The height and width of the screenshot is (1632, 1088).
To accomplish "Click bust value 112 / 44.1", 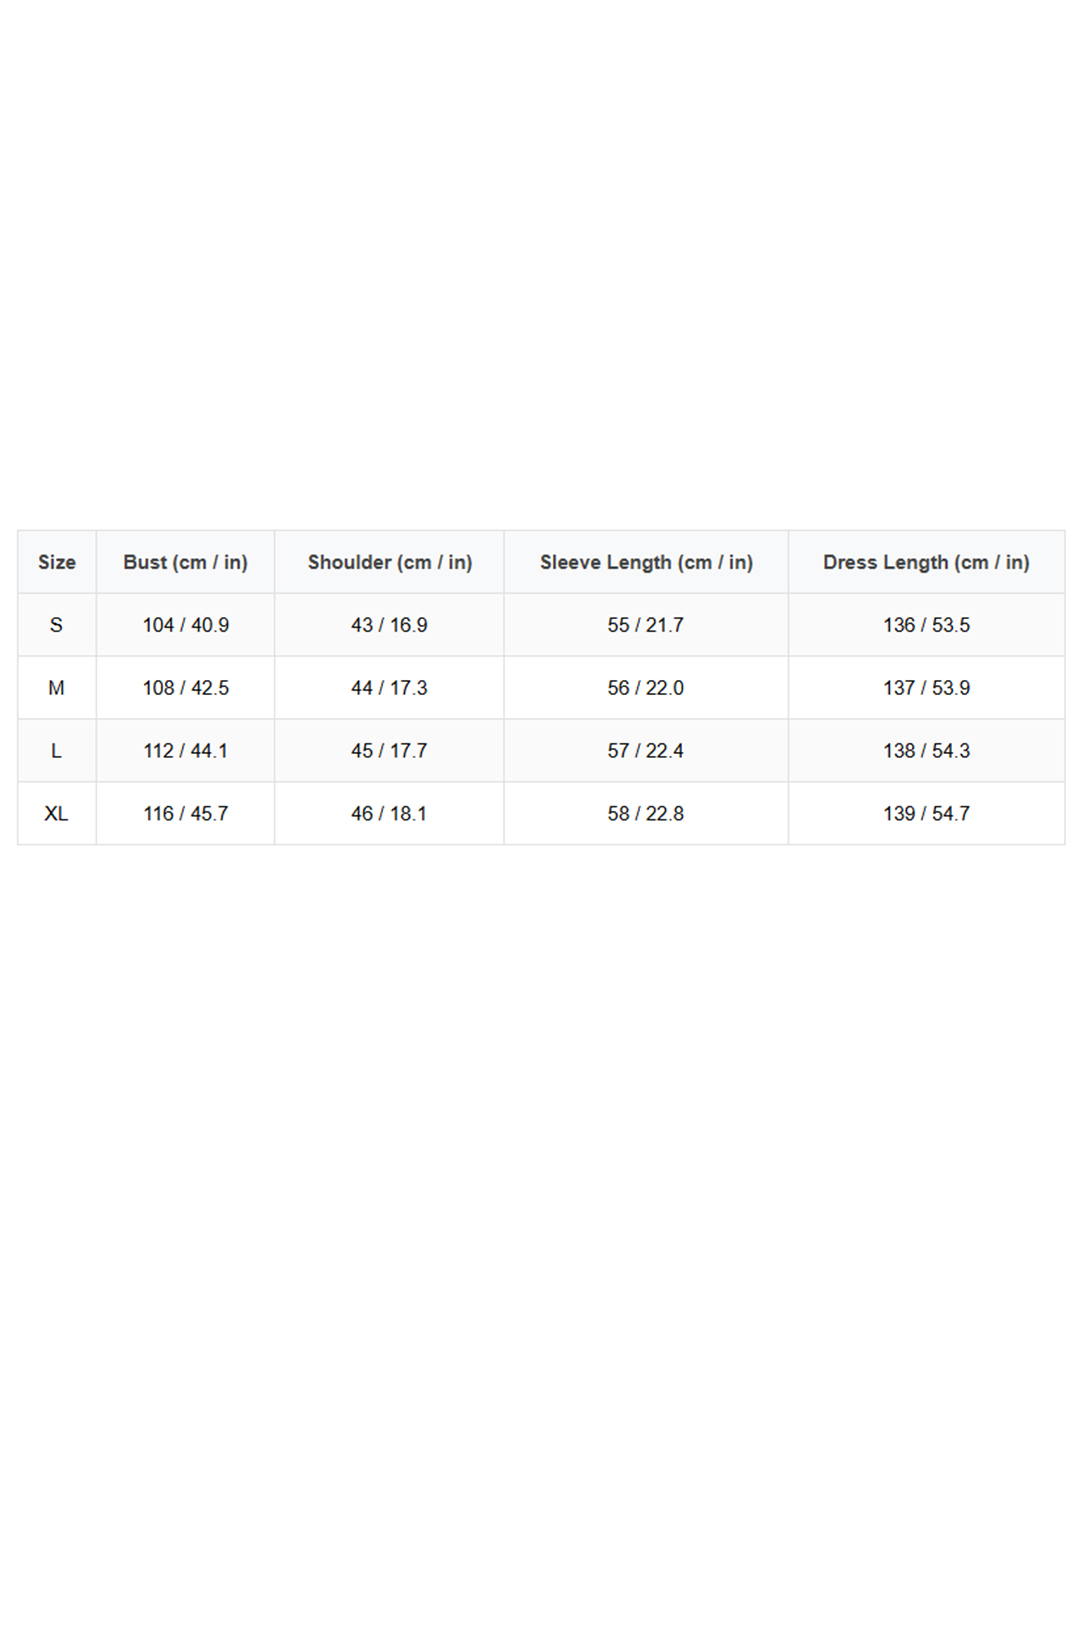I will pos(185,751).
